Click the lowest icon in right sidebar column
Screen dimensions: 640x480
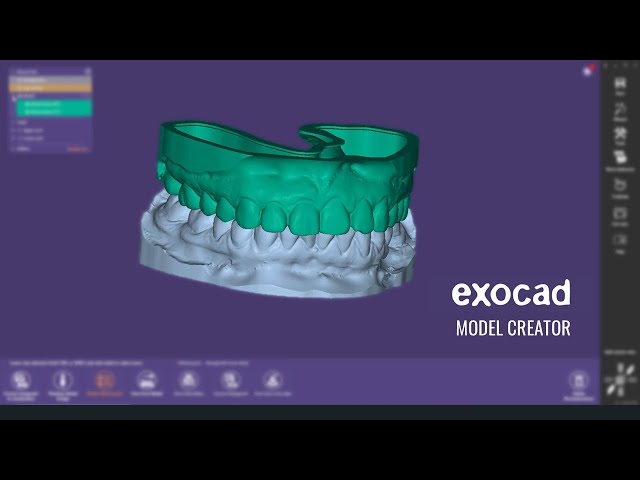click(x=620, y=240)
